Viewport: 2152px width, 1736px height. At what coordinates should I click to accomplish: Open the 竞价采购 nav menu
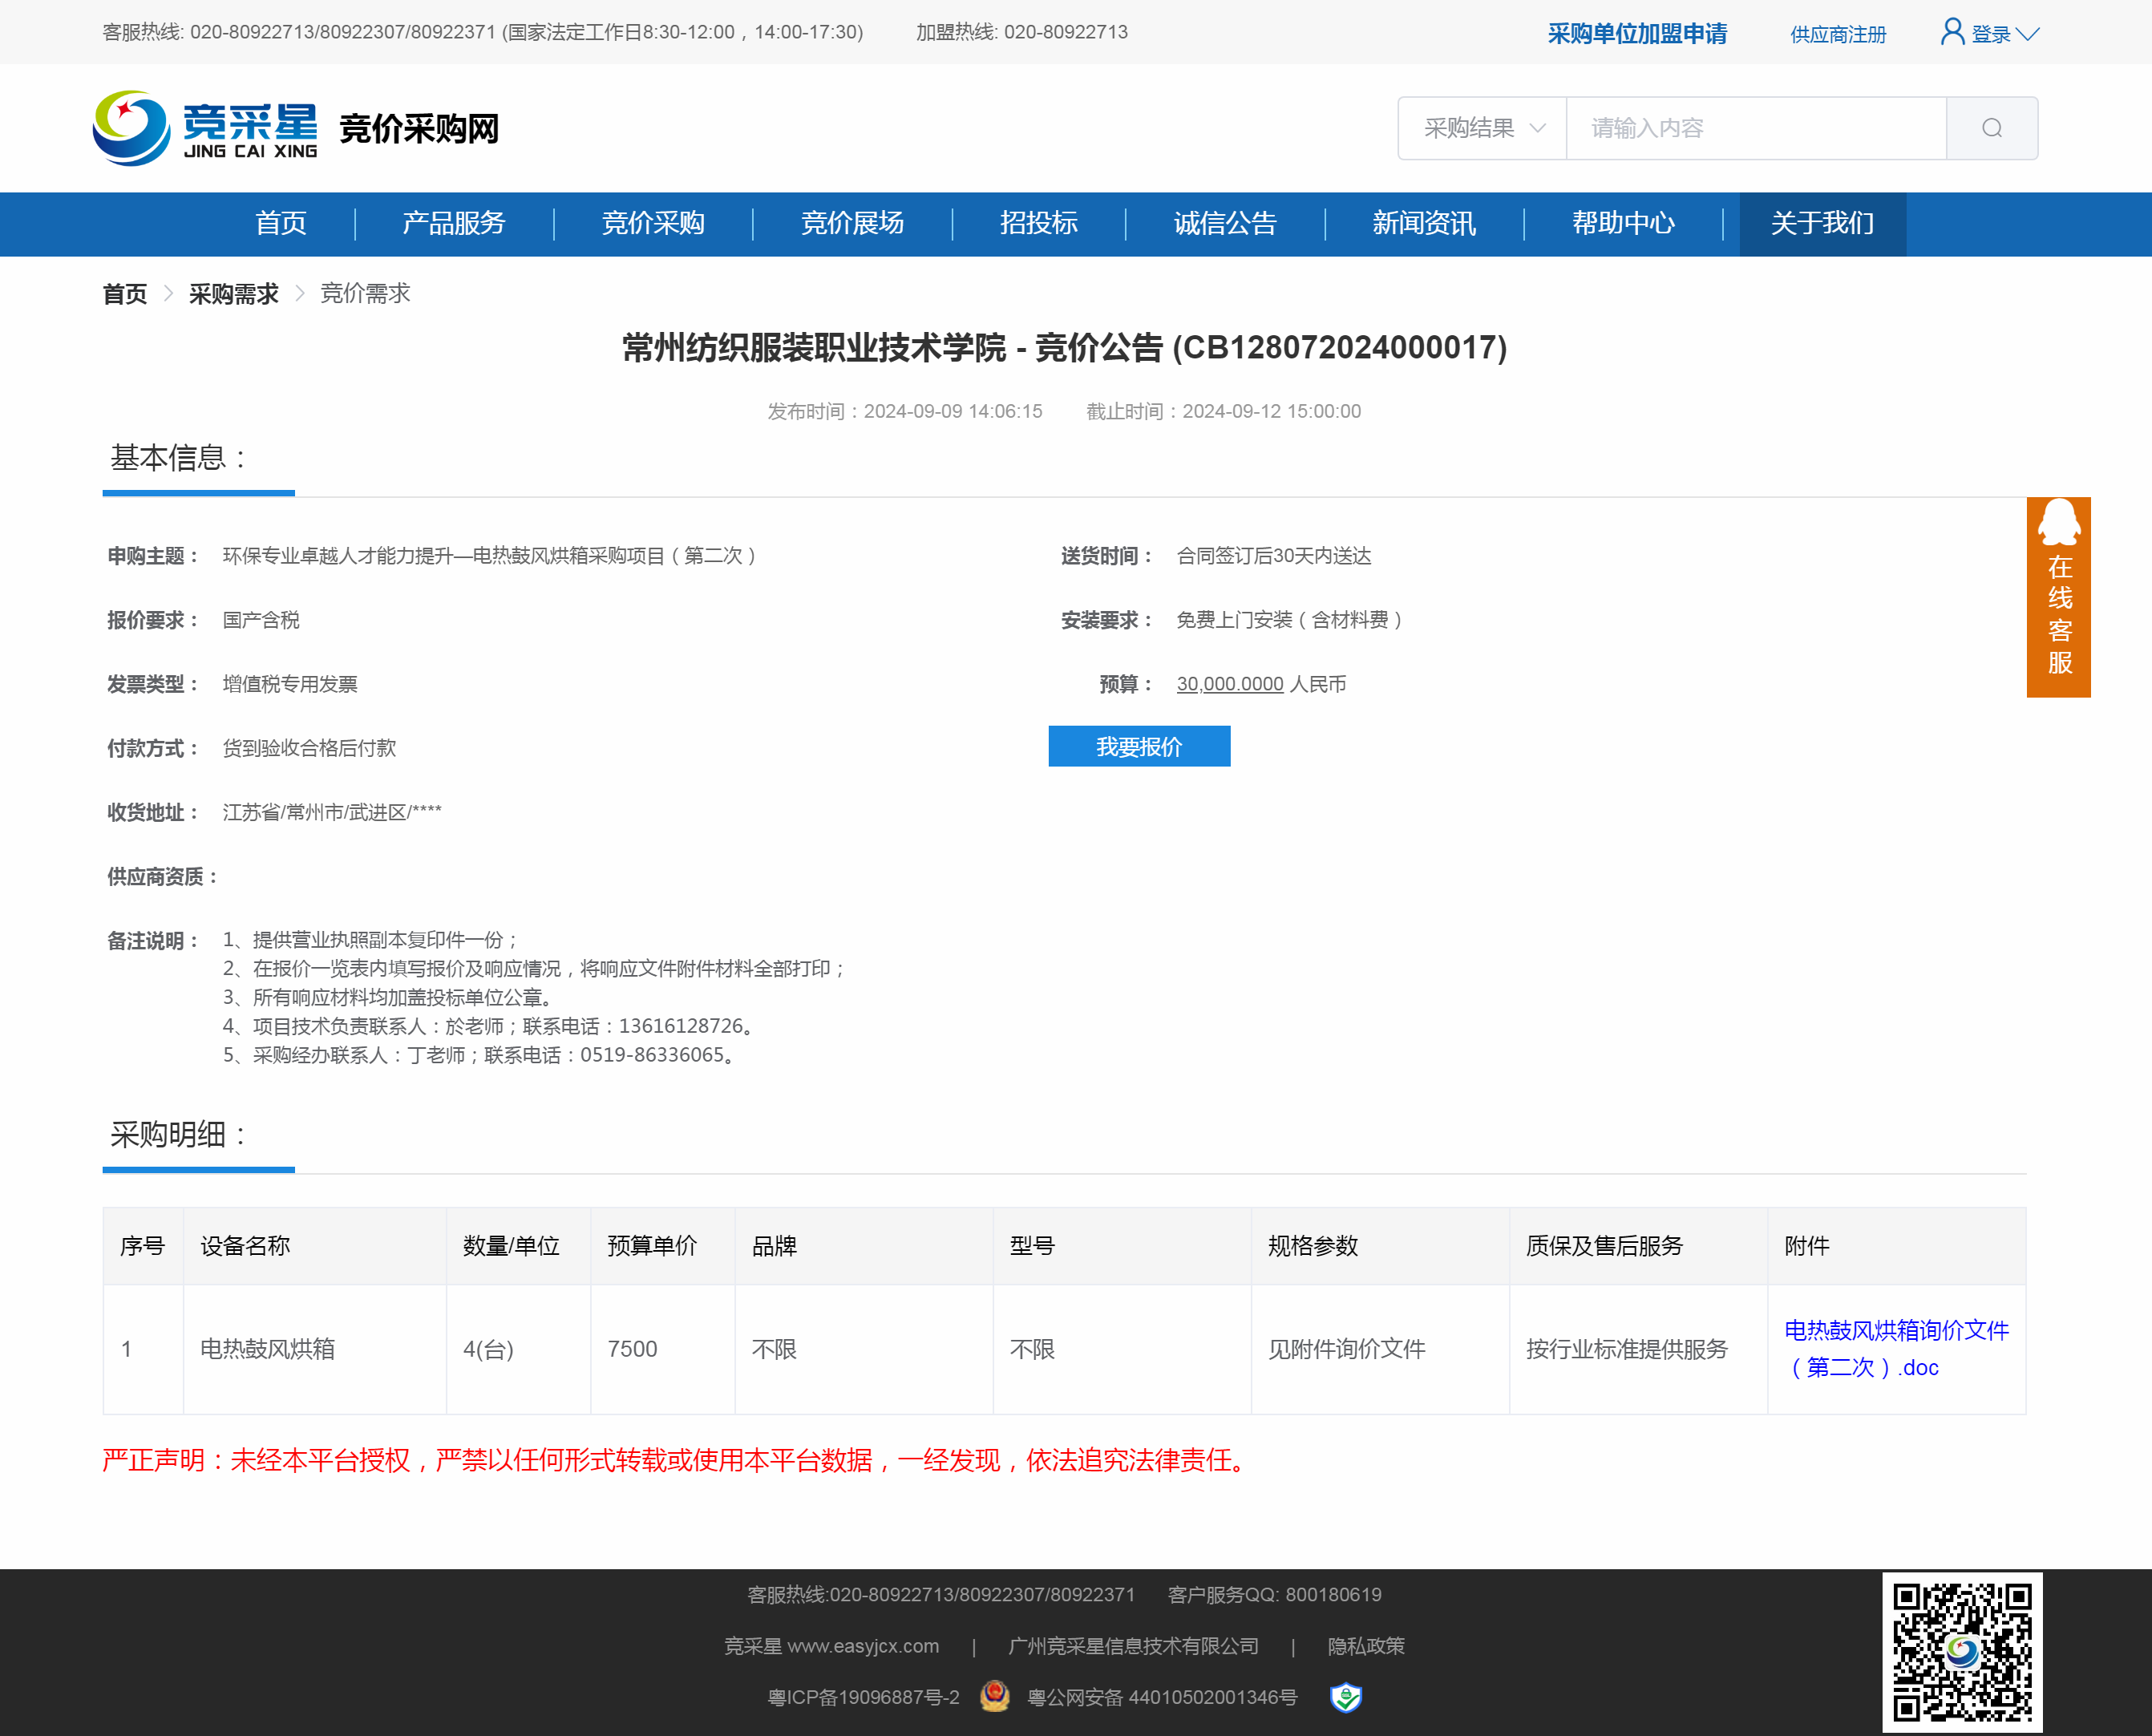[x=653, y=223]
